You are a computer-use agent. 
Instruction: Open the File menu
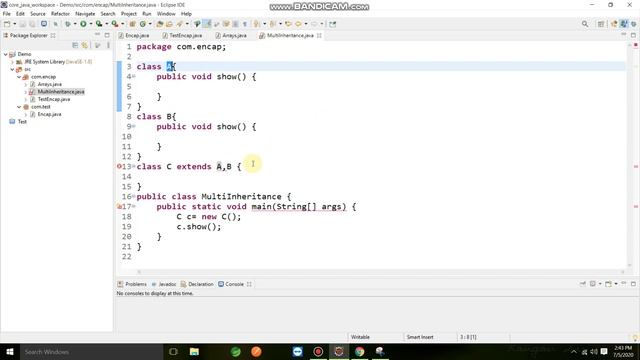tap(7, 14)
